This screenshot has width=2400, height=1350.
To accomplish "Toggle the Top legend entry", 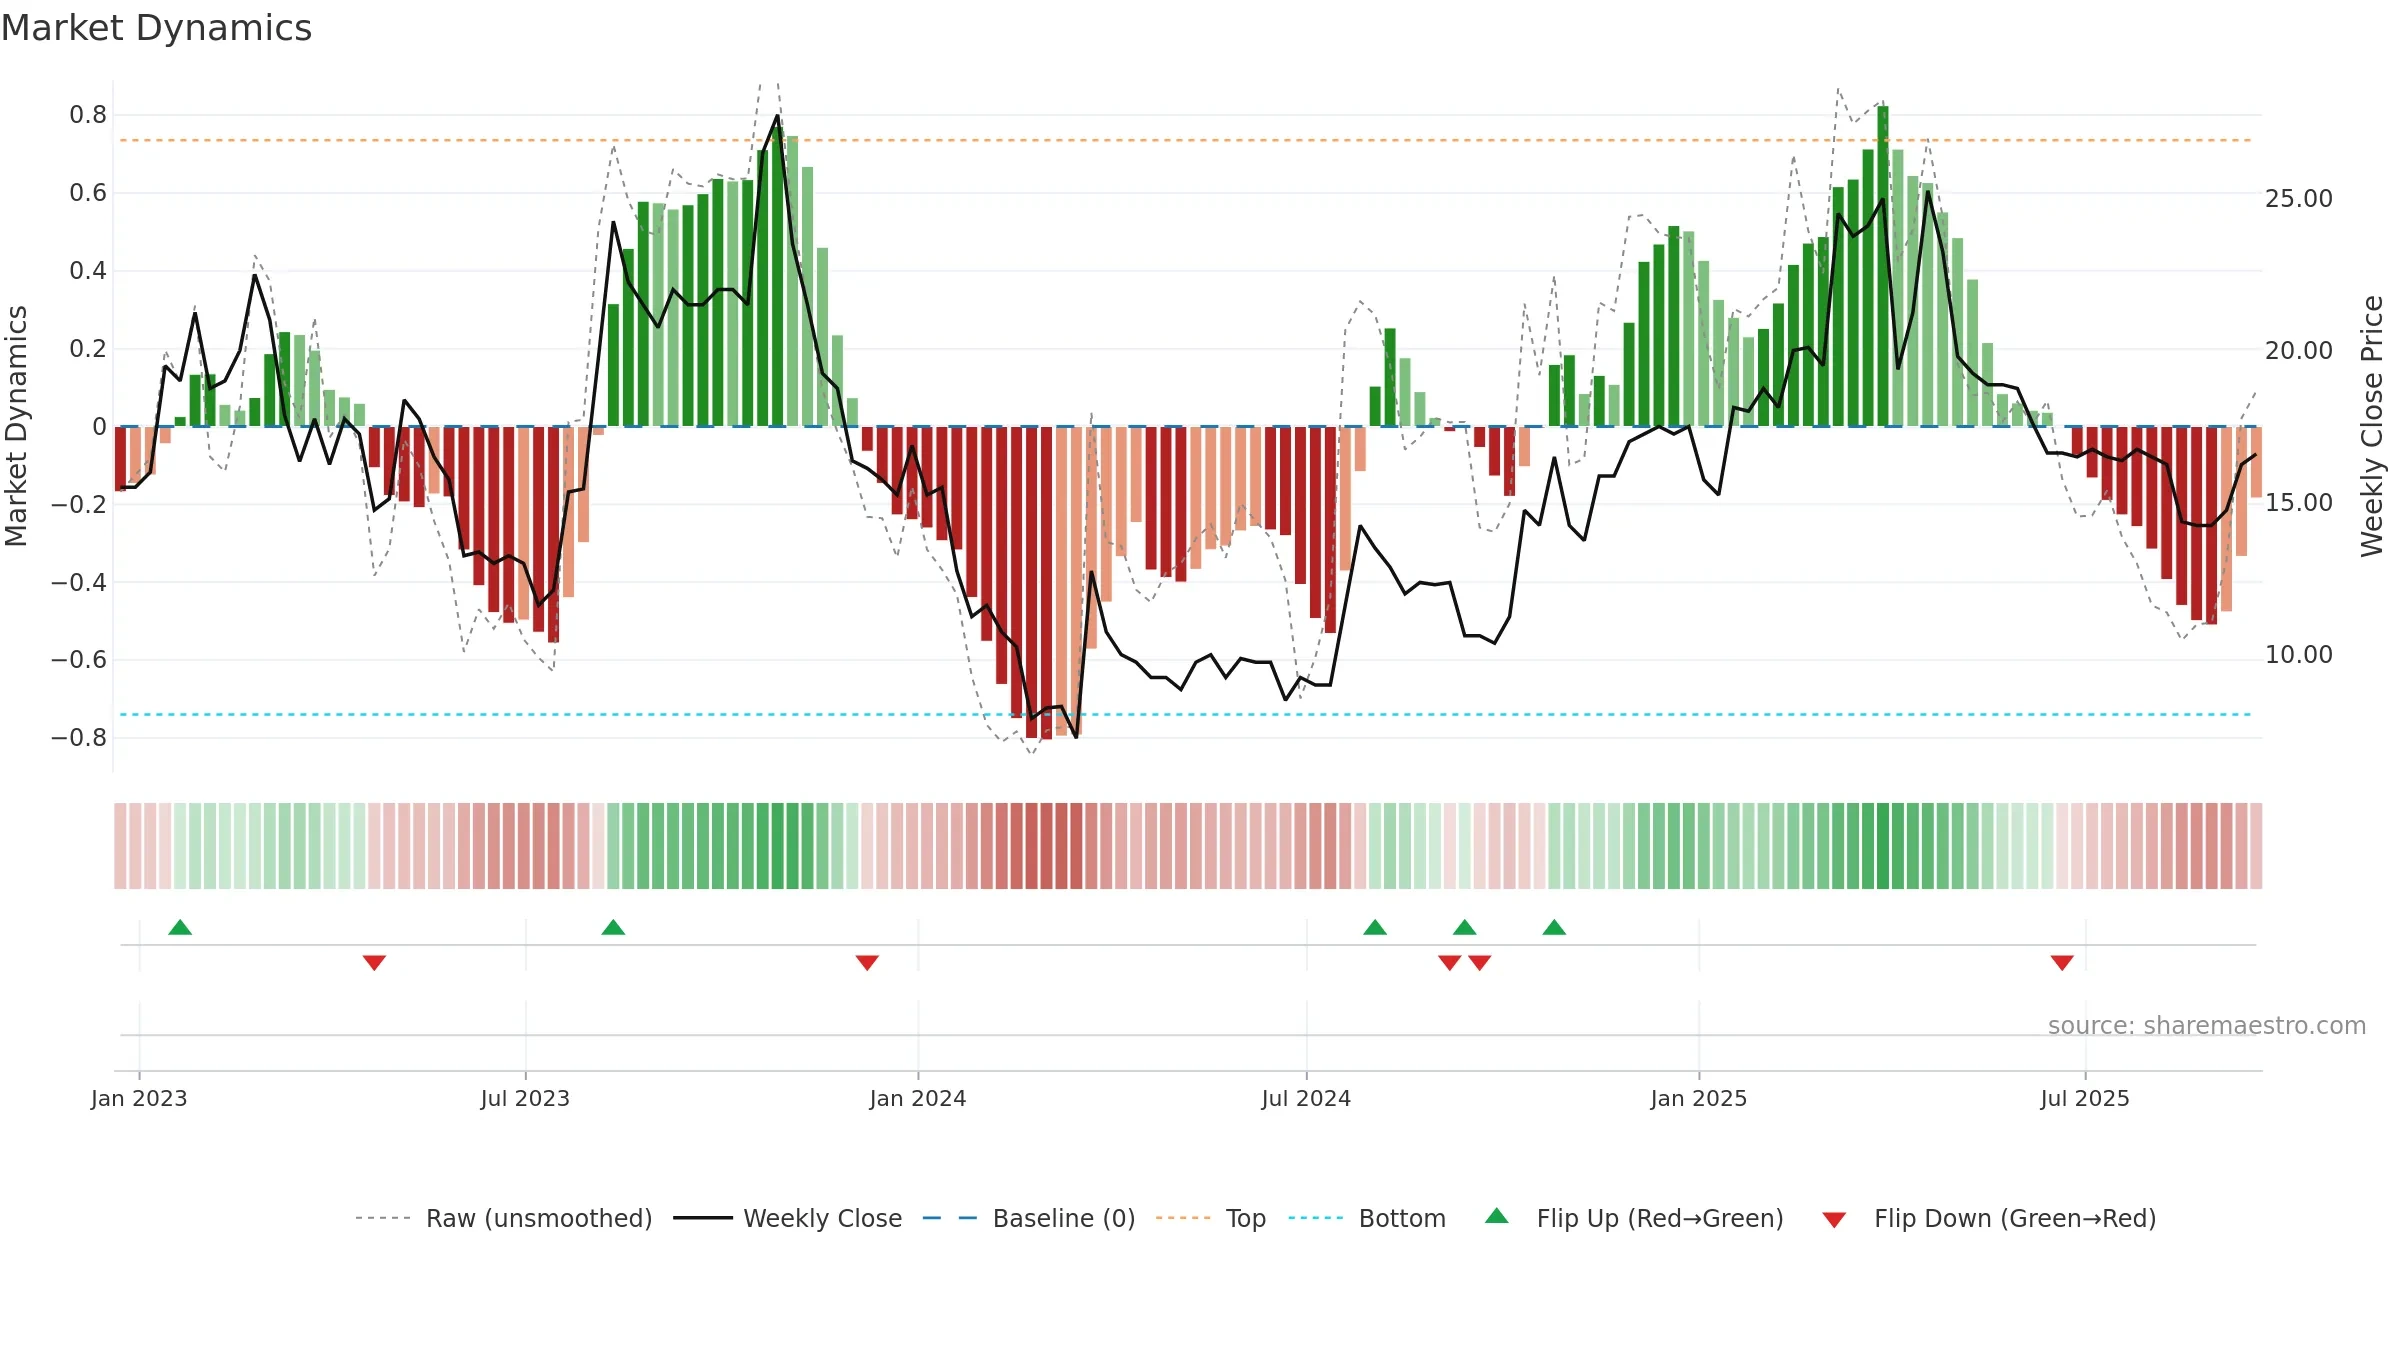I will (1211, 1218).
